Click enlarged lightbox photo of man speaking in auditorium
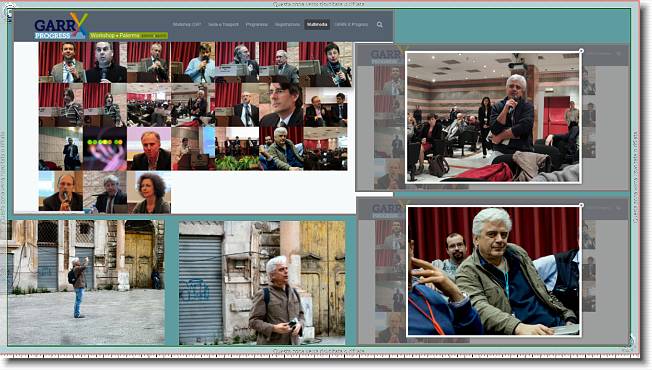 coord(493,117)
